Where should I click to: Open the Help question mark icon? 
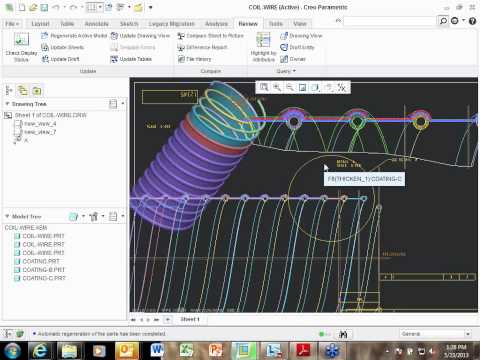[472, 21]
